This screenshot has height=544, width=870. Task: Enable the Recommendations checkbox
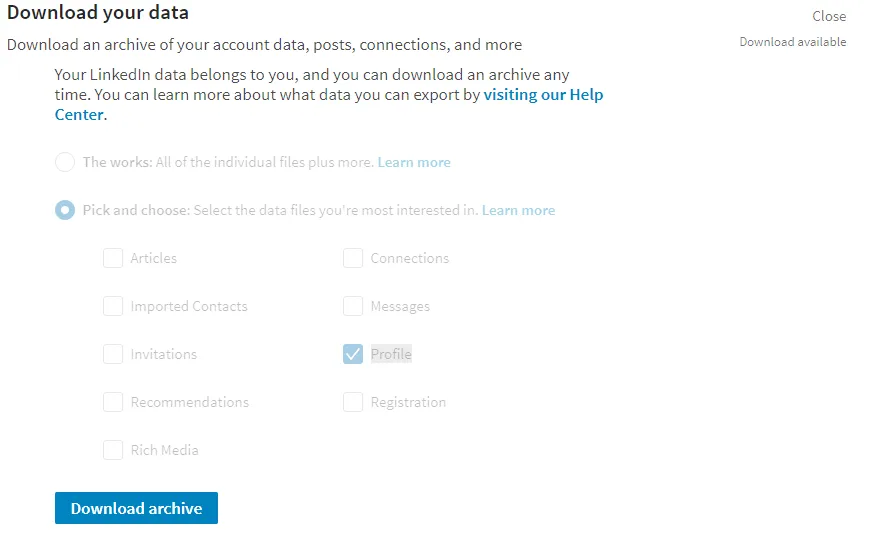pyautogui.click(x=113, y=402)
